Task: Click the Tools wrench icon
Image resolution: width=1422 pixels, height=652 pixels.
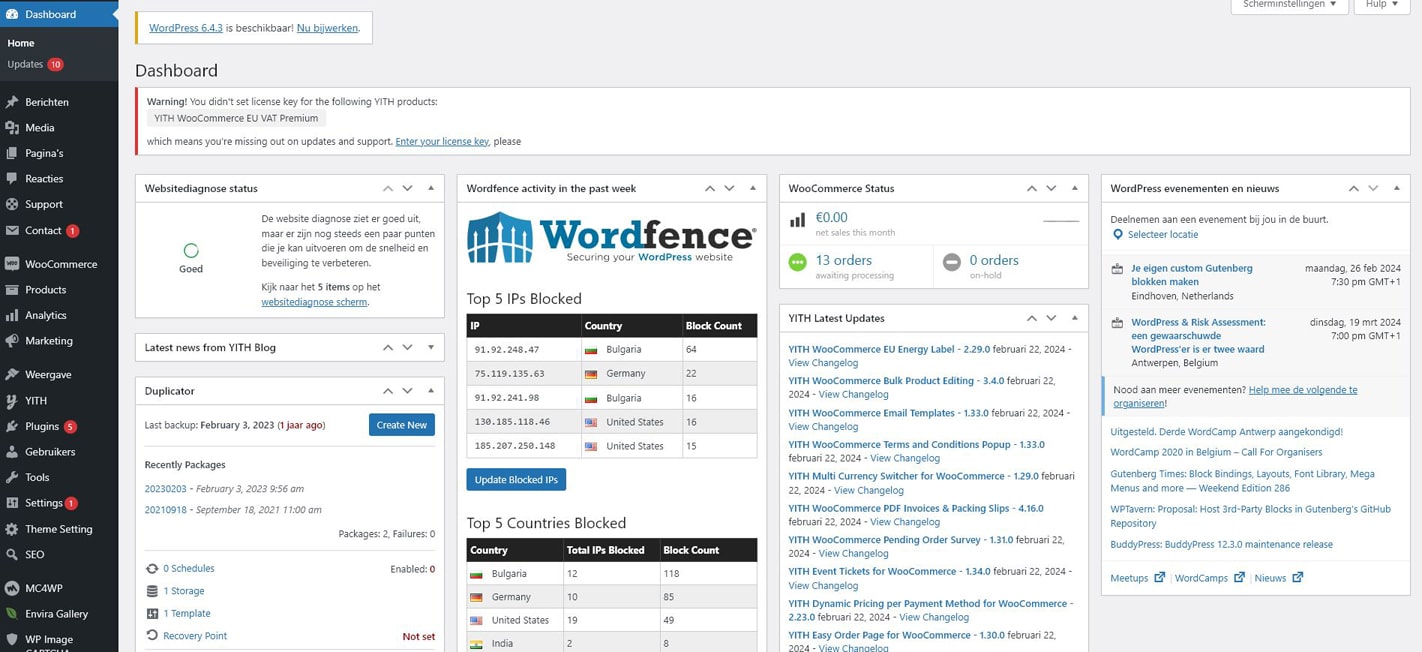Action: 12,478
